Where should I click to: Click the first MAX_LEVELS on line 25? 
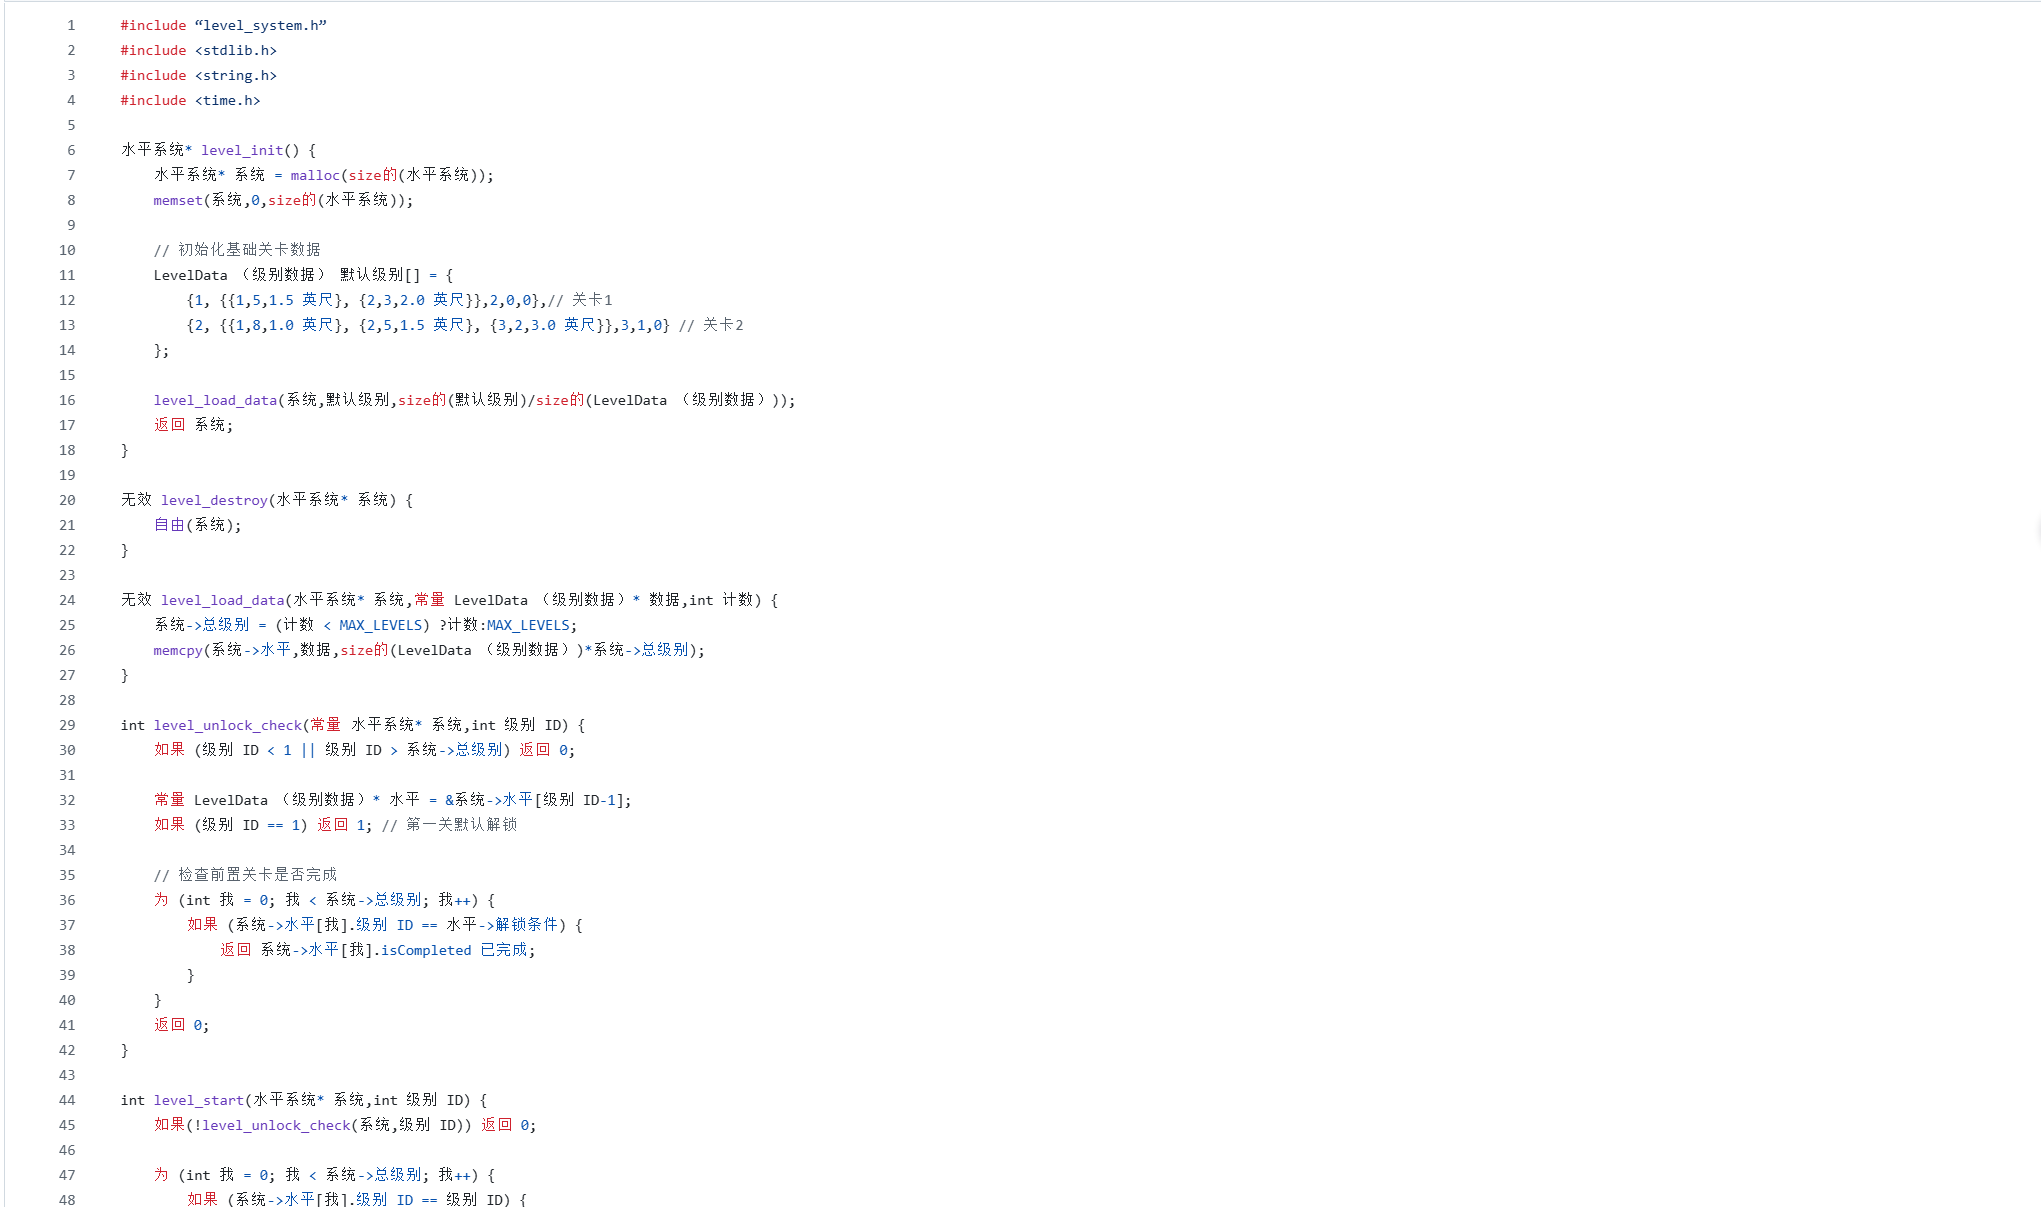(380, 625)
